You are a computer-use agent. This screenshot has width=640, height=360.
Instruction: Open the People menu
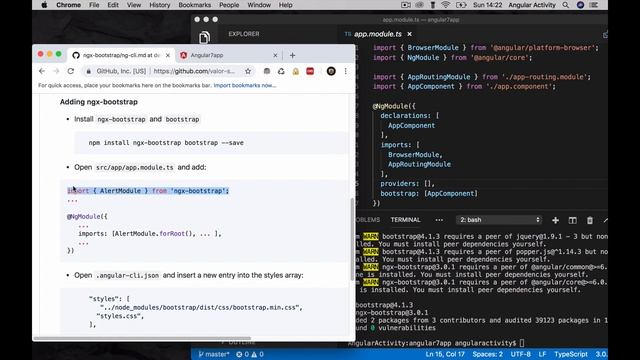coord(229,5)
